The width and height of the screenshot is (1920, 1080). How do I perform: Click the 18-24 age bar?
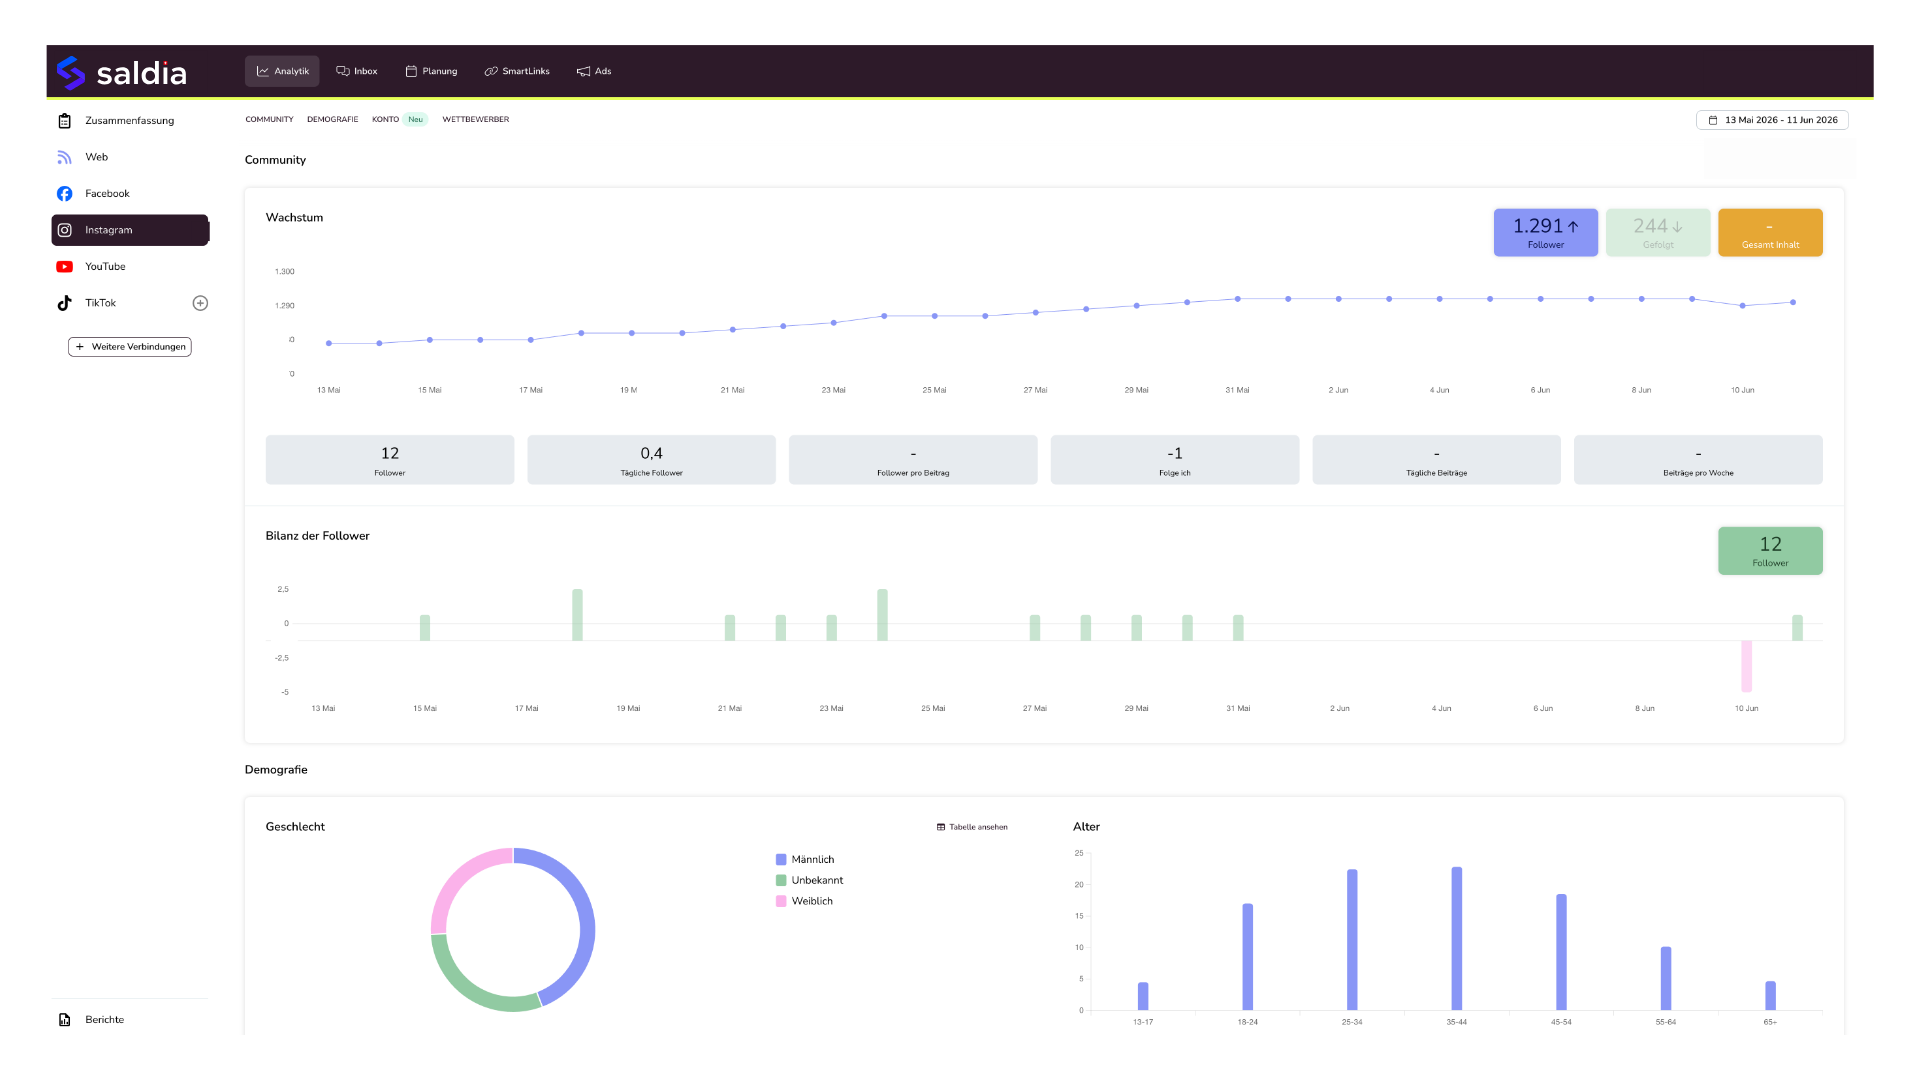pyautogui.click(x=1248, y=957)
